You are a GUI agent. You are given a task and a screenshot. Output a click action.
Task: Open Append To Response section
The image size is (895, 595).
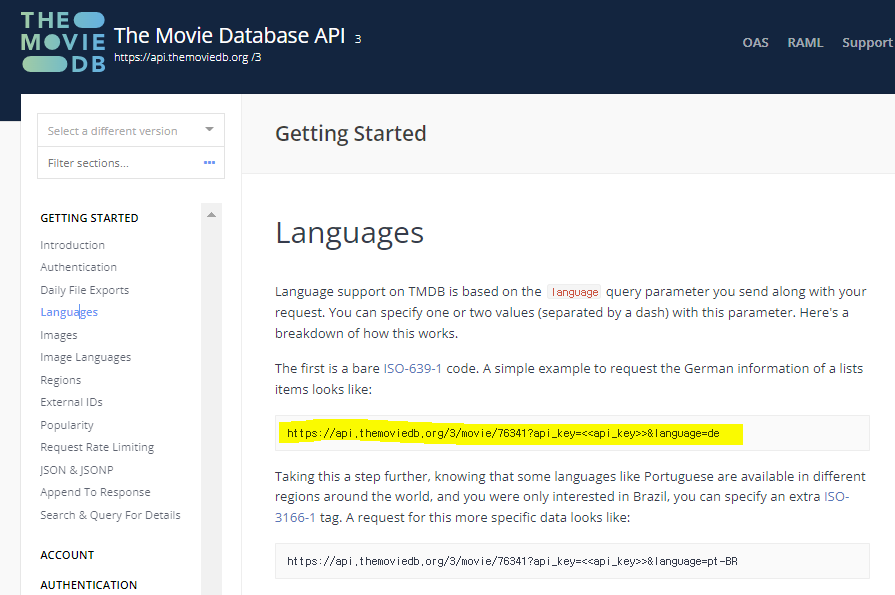coord(95,492)
